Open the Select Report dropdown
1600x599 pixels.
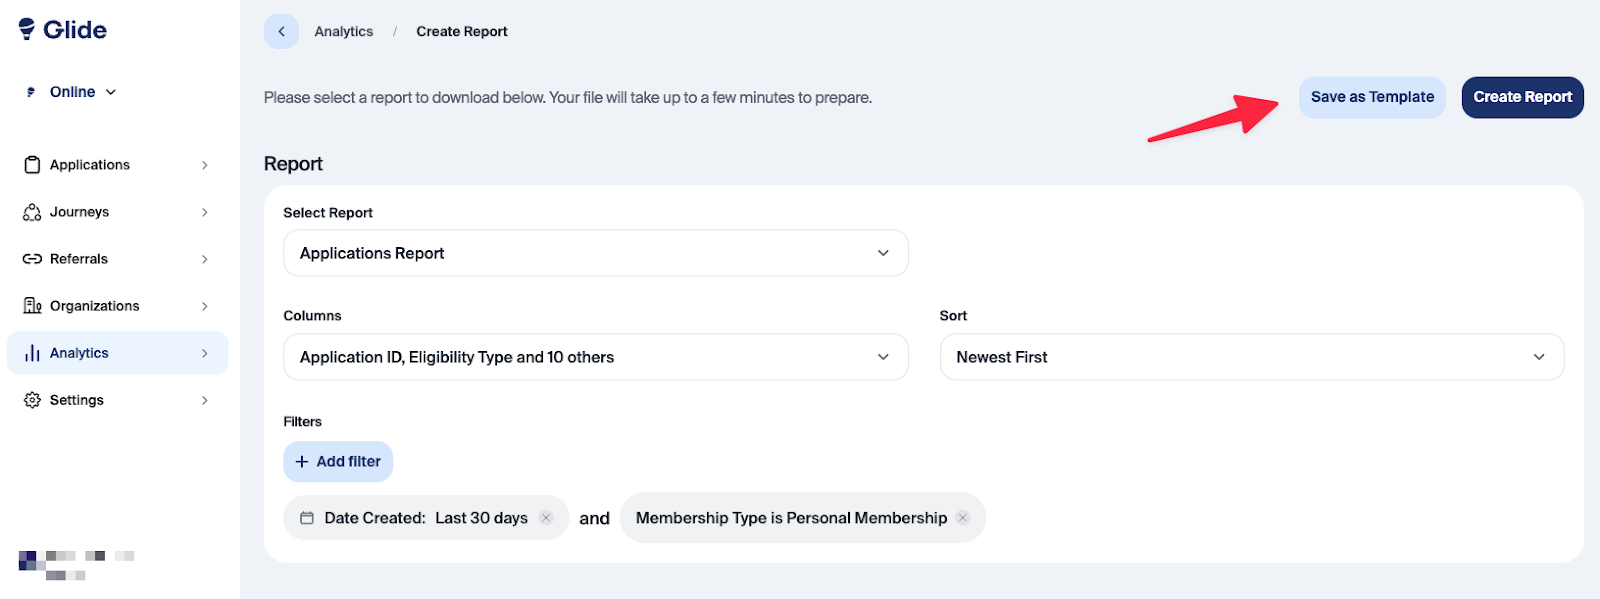coord(595,254)
